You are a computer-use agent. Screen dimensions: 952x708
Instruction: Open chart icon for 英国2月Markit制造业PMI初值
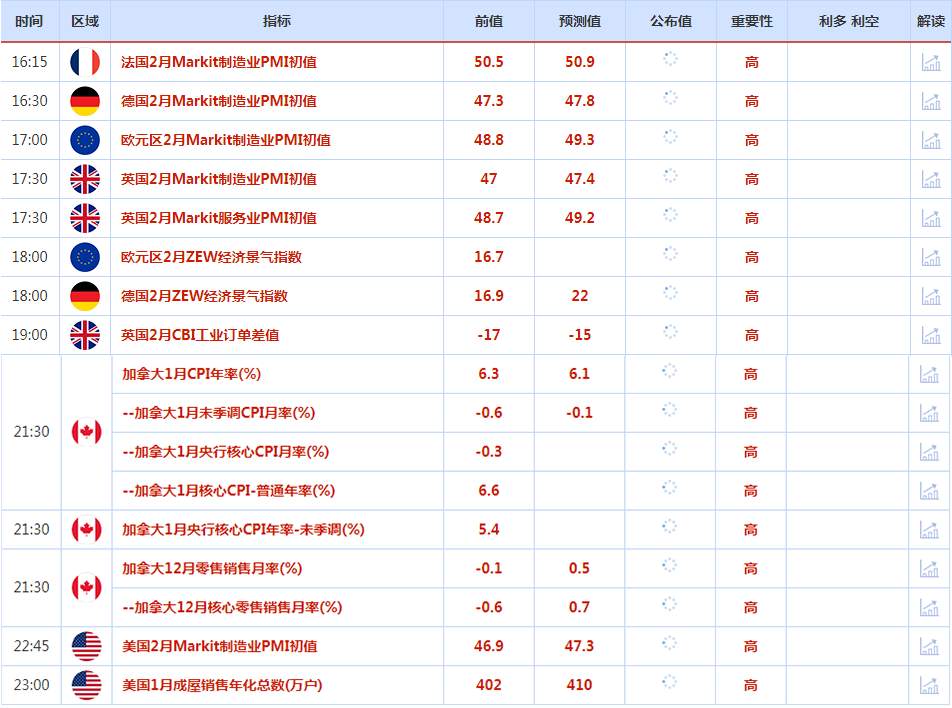[x=931, y=179]
